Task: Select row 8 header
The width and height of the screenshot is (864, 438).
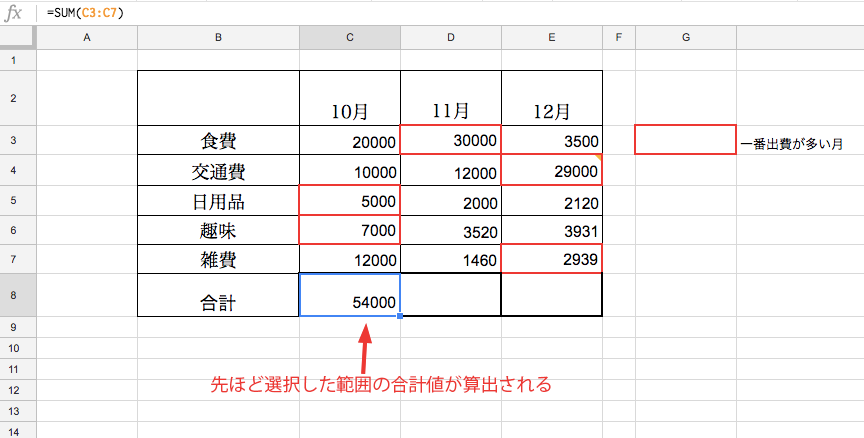Action: click(17, 295)
